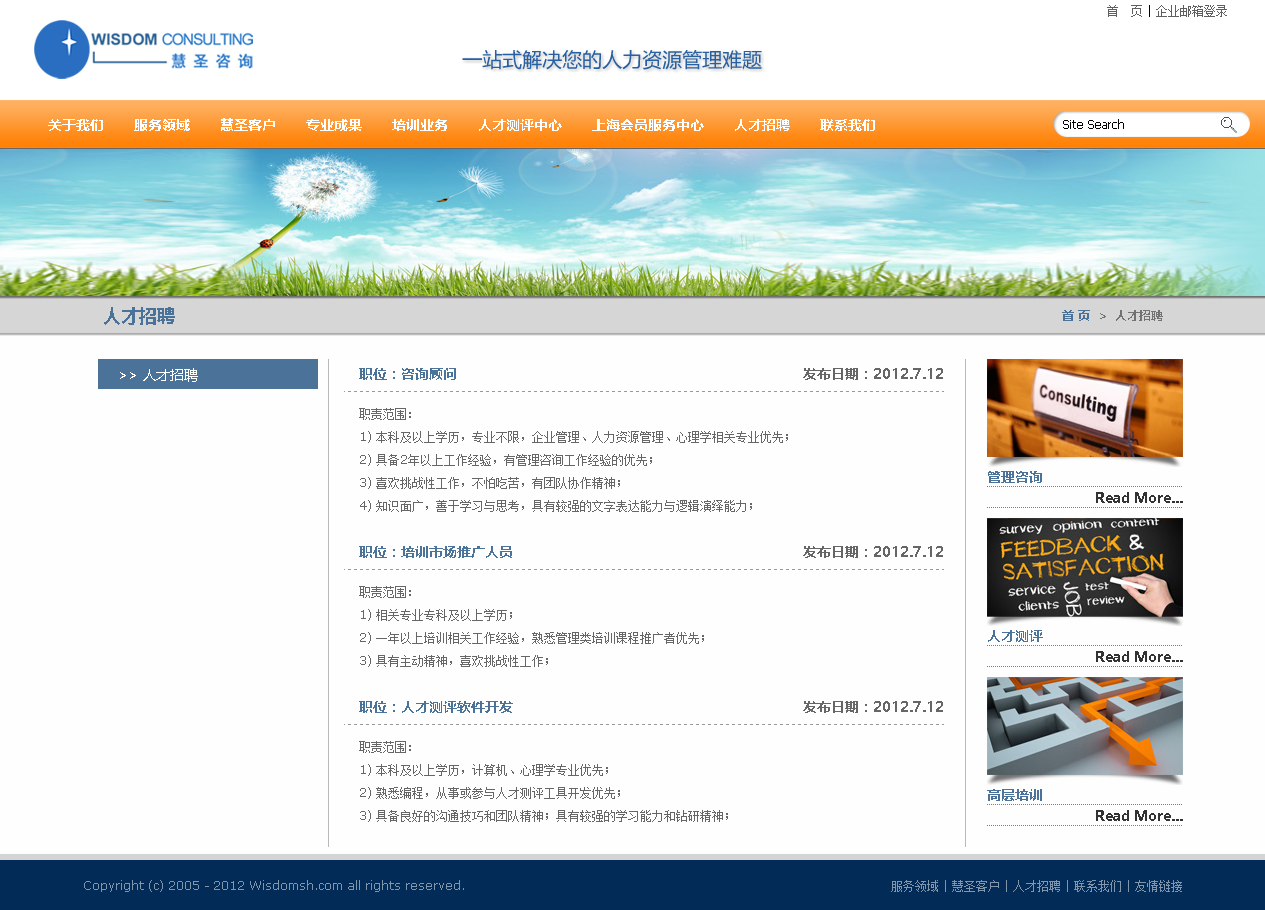Open the 关于我们 menu item

76,125
